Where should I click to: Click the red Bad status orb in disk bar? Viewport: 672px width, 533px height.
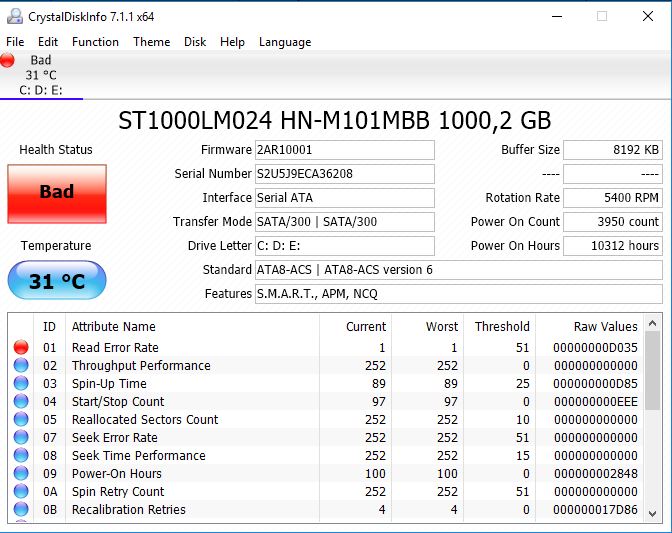(7, 60)
